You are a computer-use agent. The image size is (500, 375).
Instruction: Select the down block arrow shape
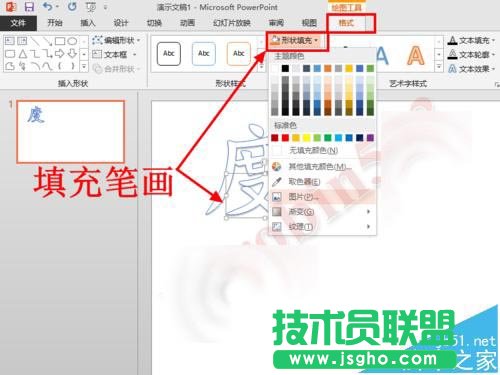point(72,53)
